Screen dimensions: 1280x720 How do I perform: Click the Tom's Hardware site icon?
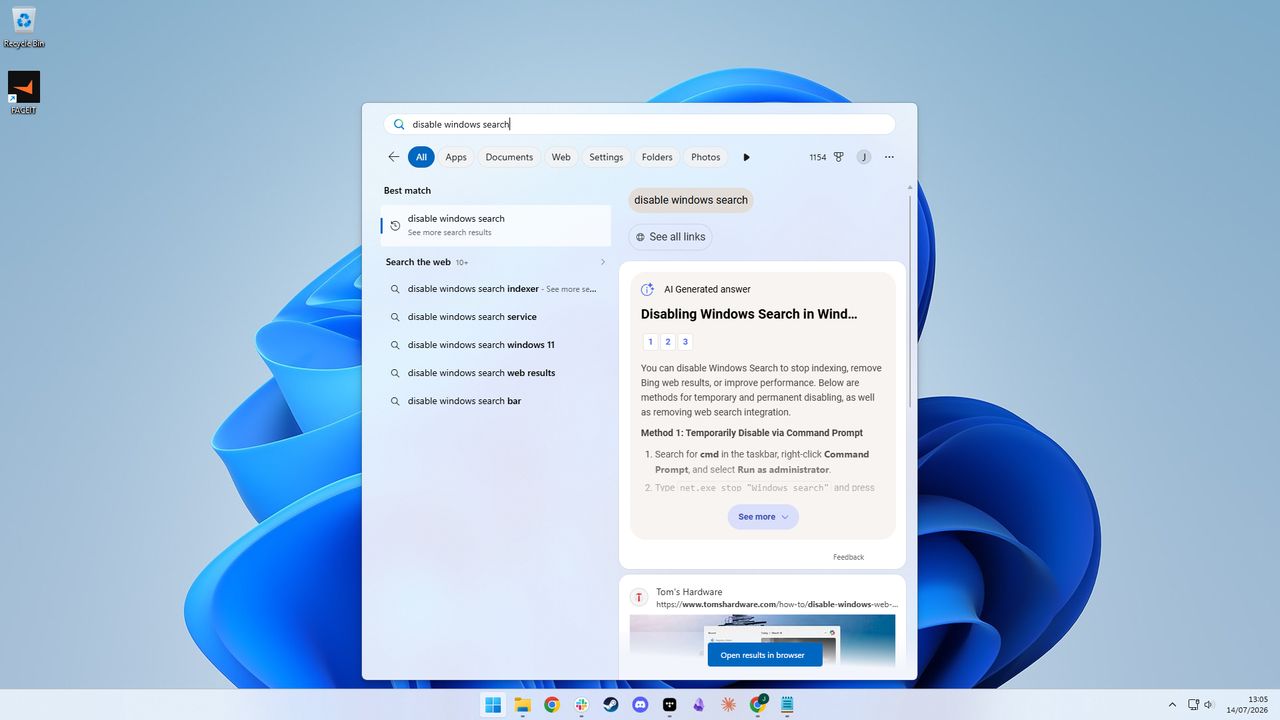tap(639, 598)
